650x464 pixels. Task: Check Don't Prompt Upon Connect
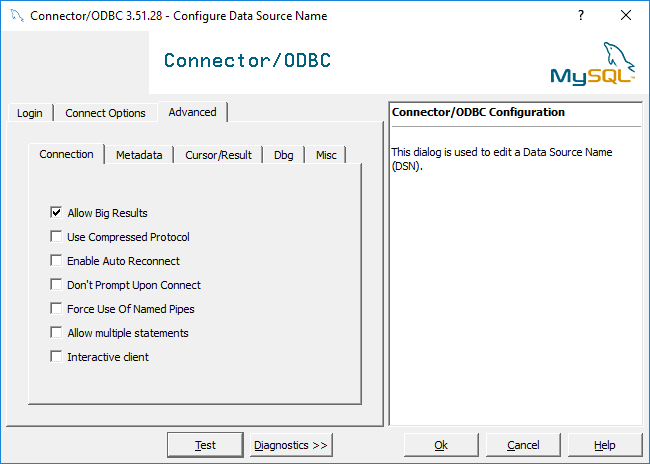click(56, 284)
